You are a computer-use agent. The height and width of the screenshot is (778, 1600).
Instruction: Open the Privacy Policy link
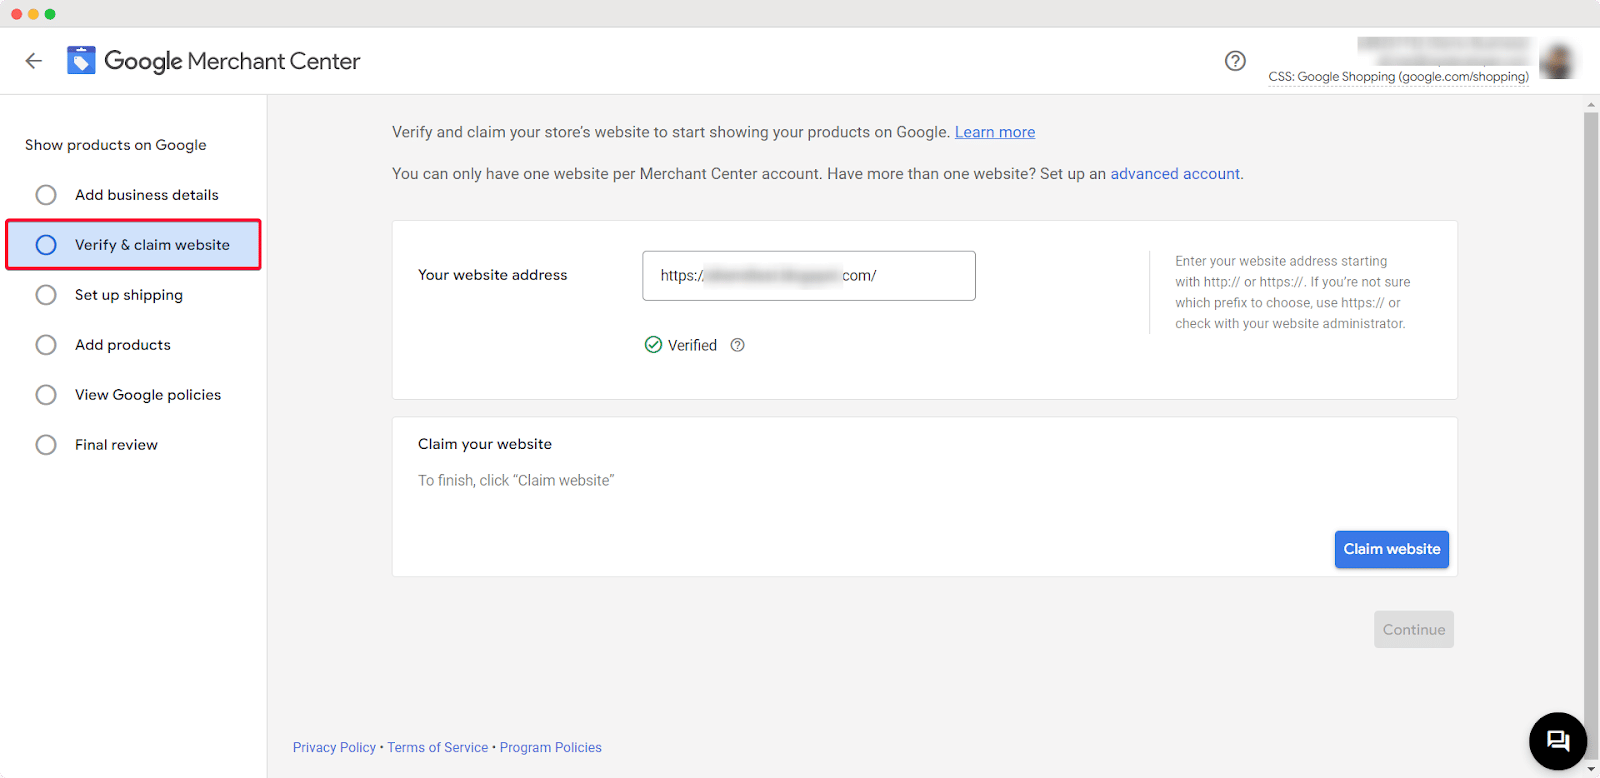click(x=334, y=747)
